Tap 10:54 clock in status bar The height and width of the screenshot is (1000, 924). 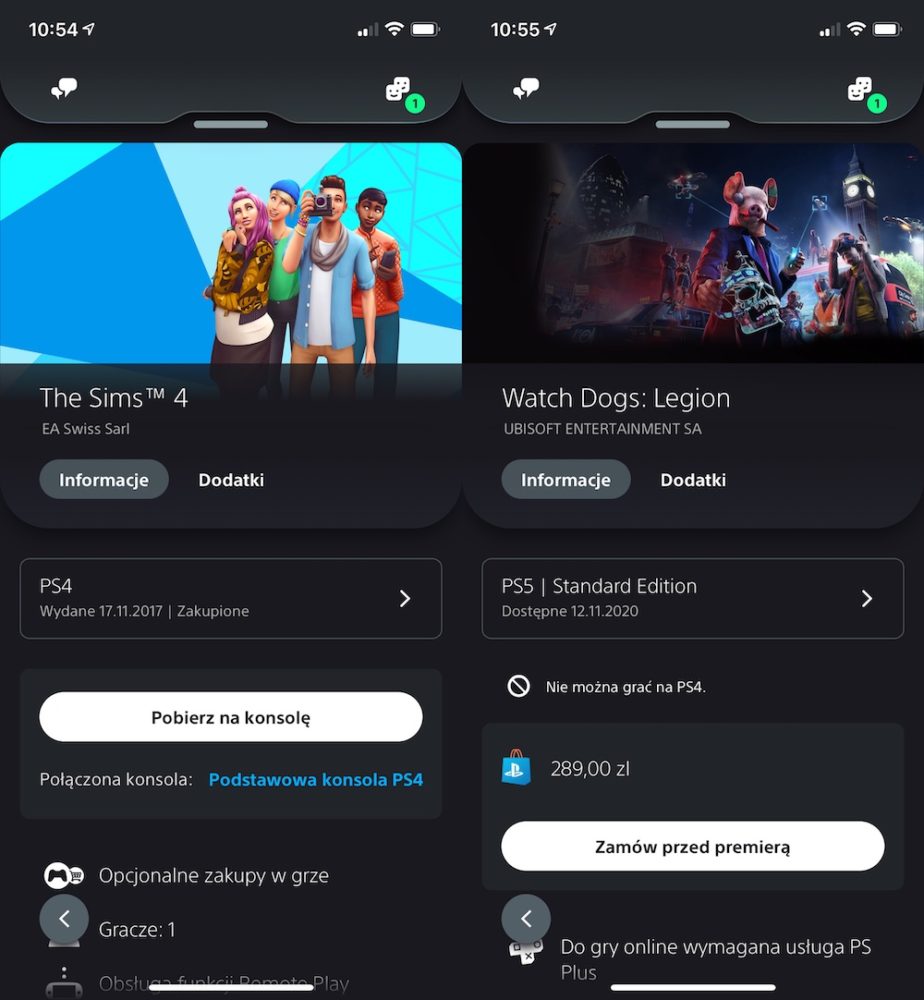[x=53, y=29]
